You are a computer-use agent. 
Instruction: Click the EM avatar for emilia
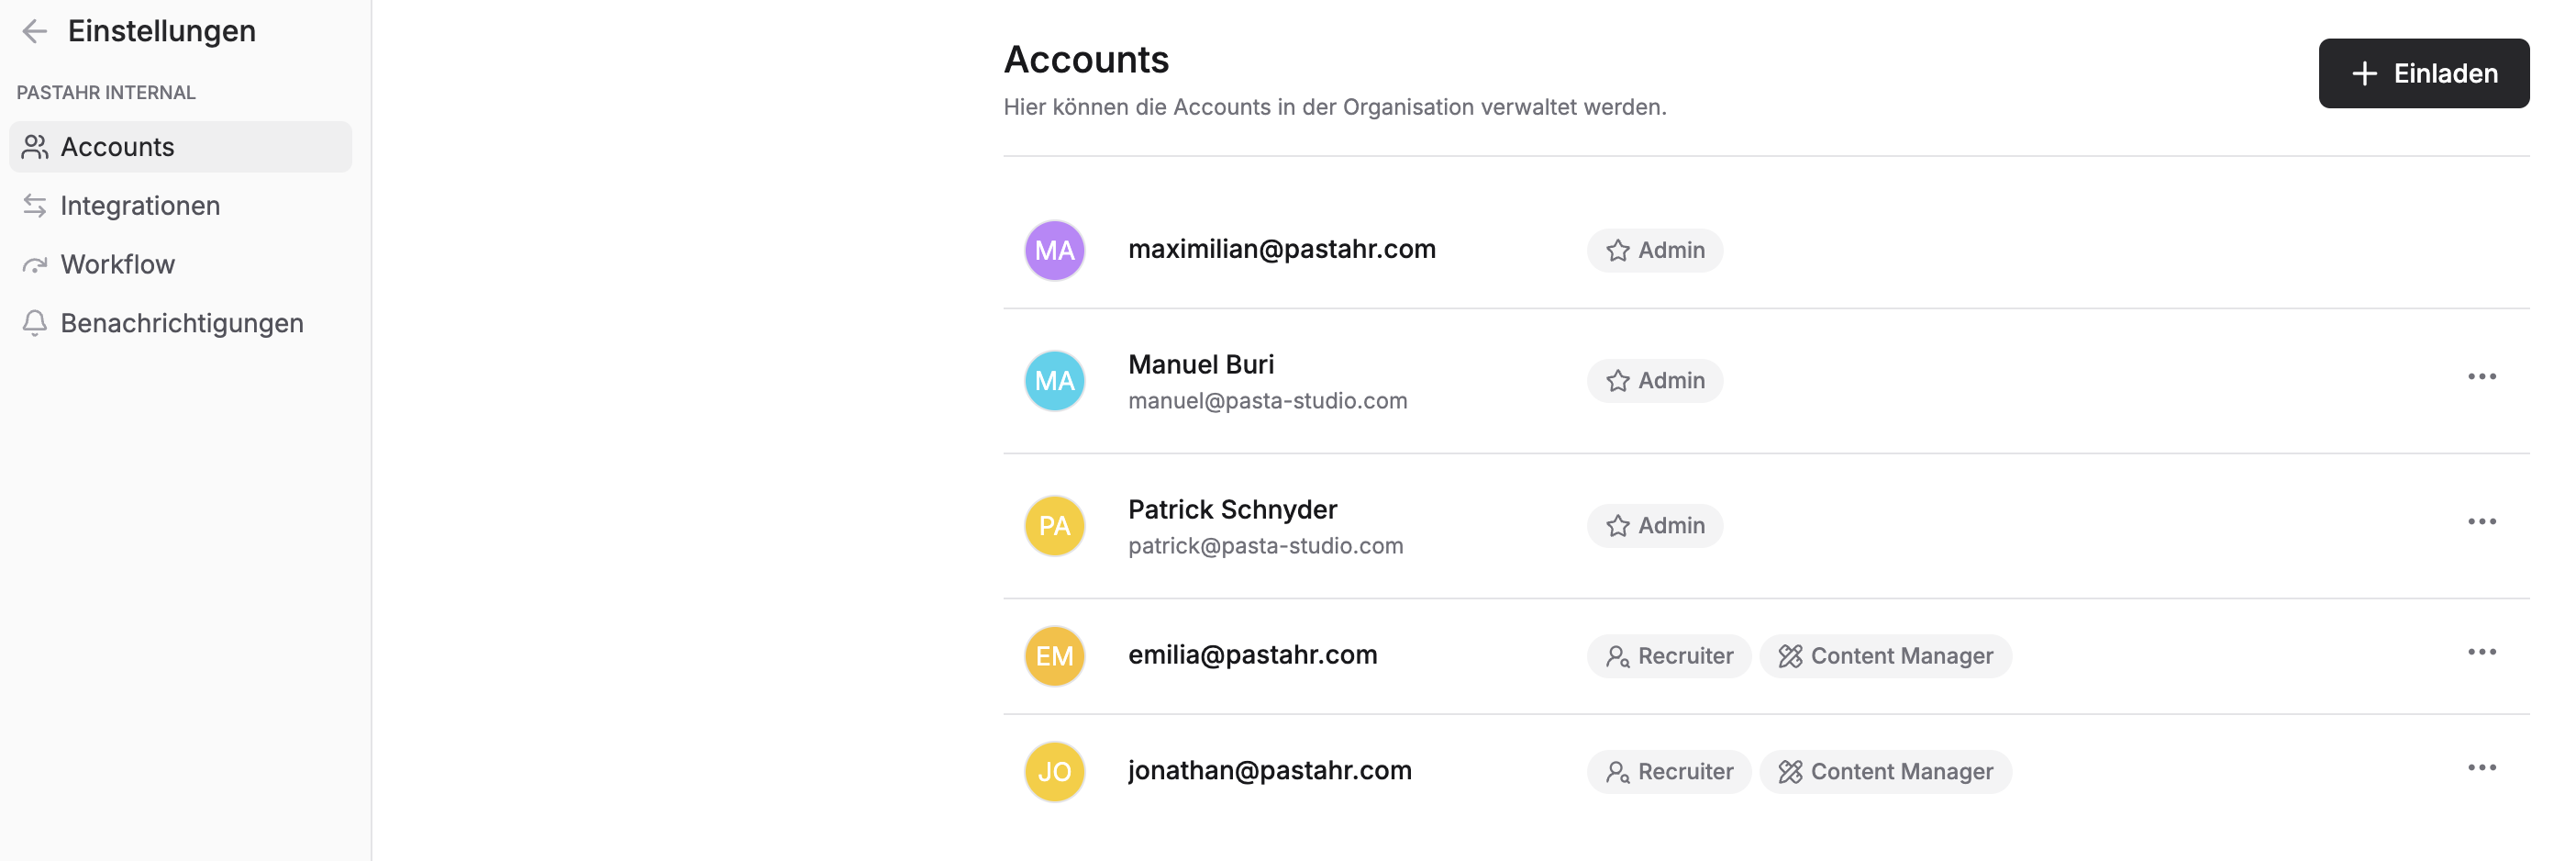pyautogui.click(x=1054, y=656)
